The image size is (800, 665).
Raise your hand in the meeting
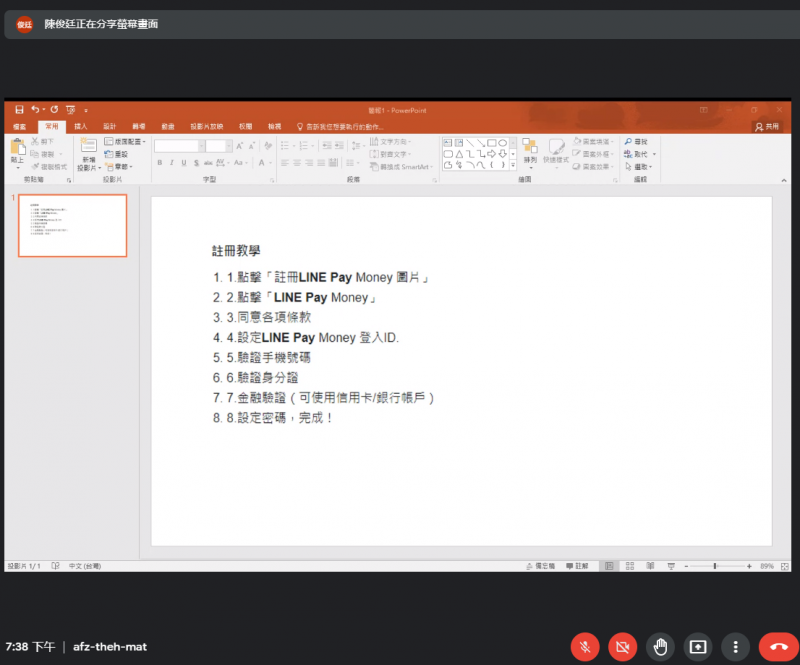(660, 647)
